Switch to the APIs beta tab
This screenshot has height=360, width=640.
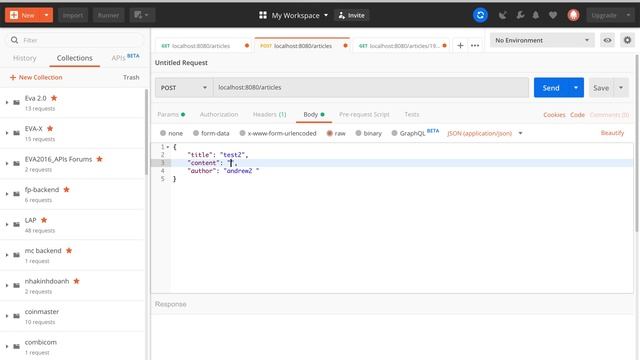pos(125,57)
